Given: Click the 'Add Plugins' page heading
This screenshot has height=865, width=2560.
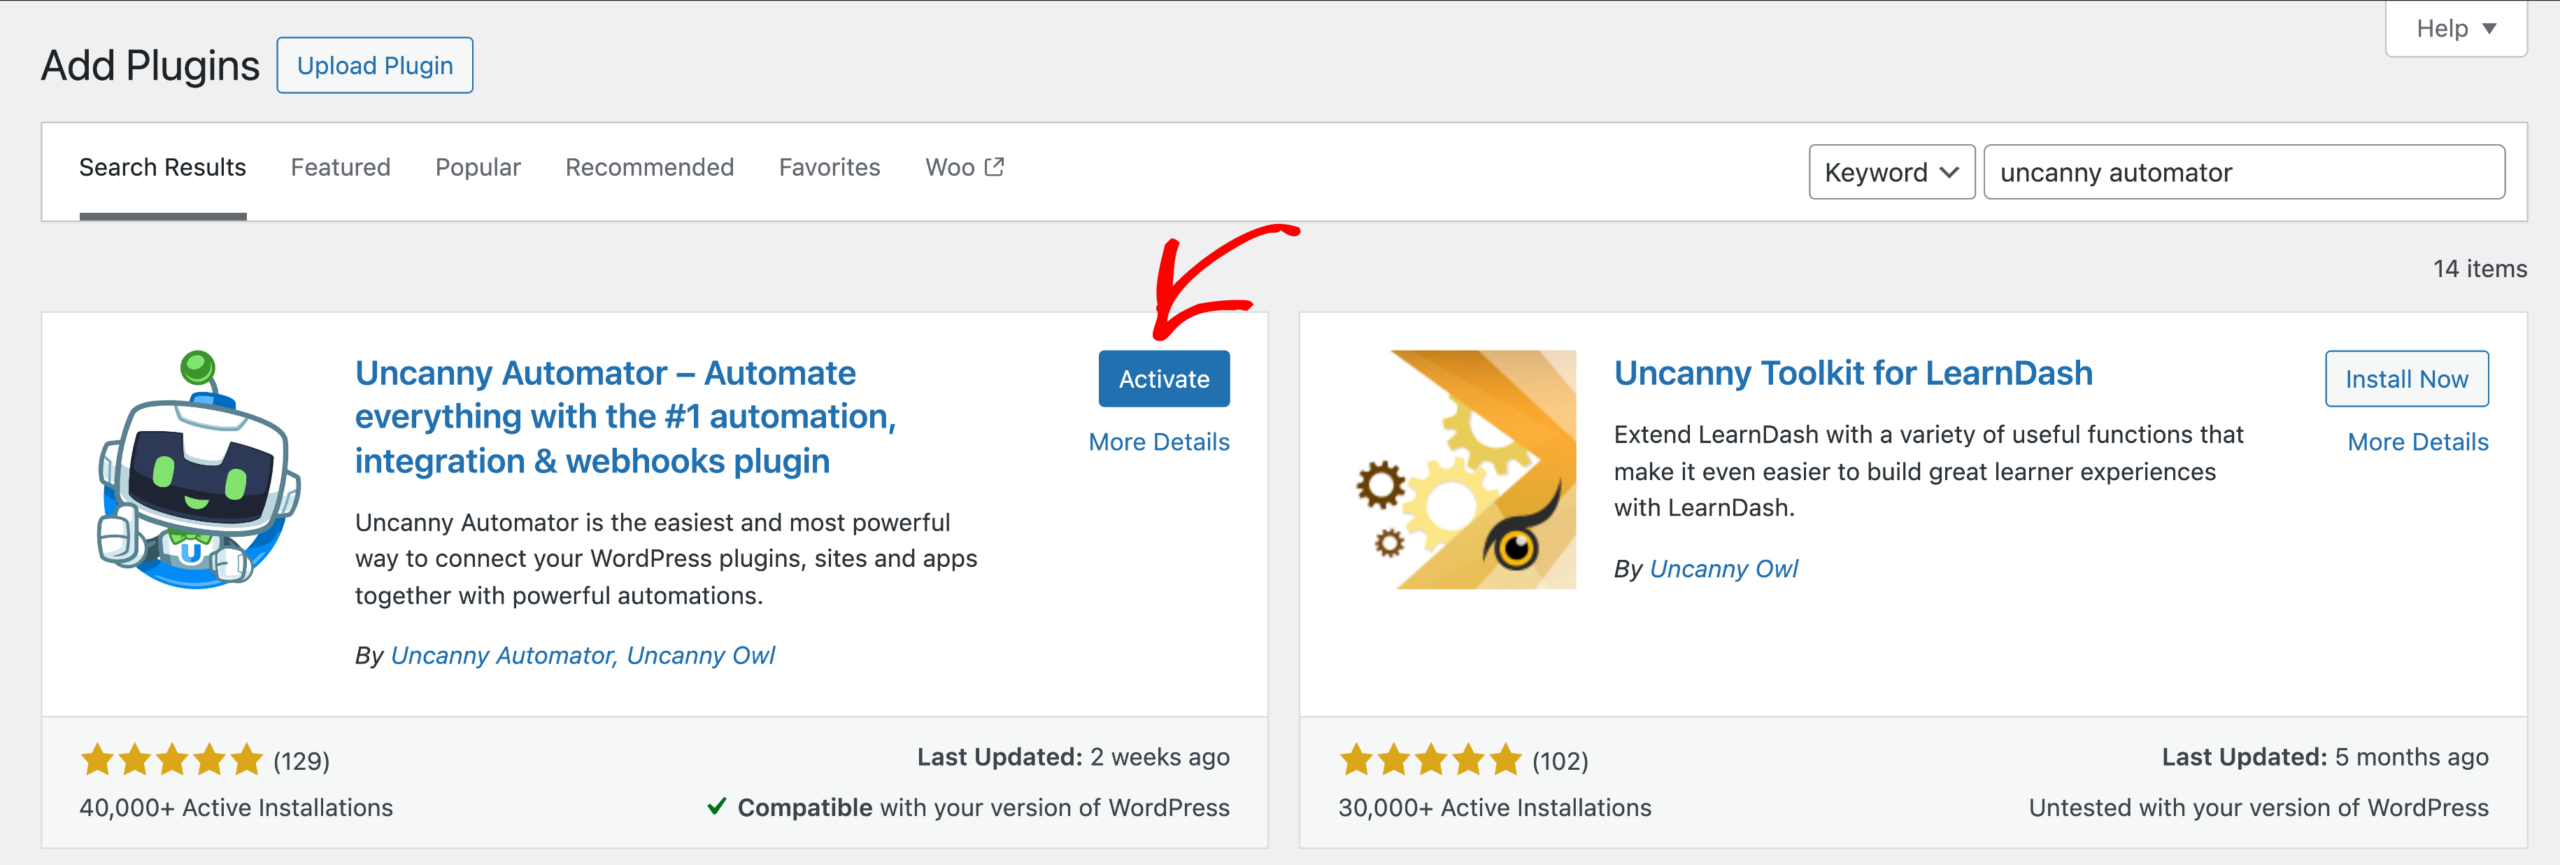Looking at the screenshot, I should click(150, 65).
